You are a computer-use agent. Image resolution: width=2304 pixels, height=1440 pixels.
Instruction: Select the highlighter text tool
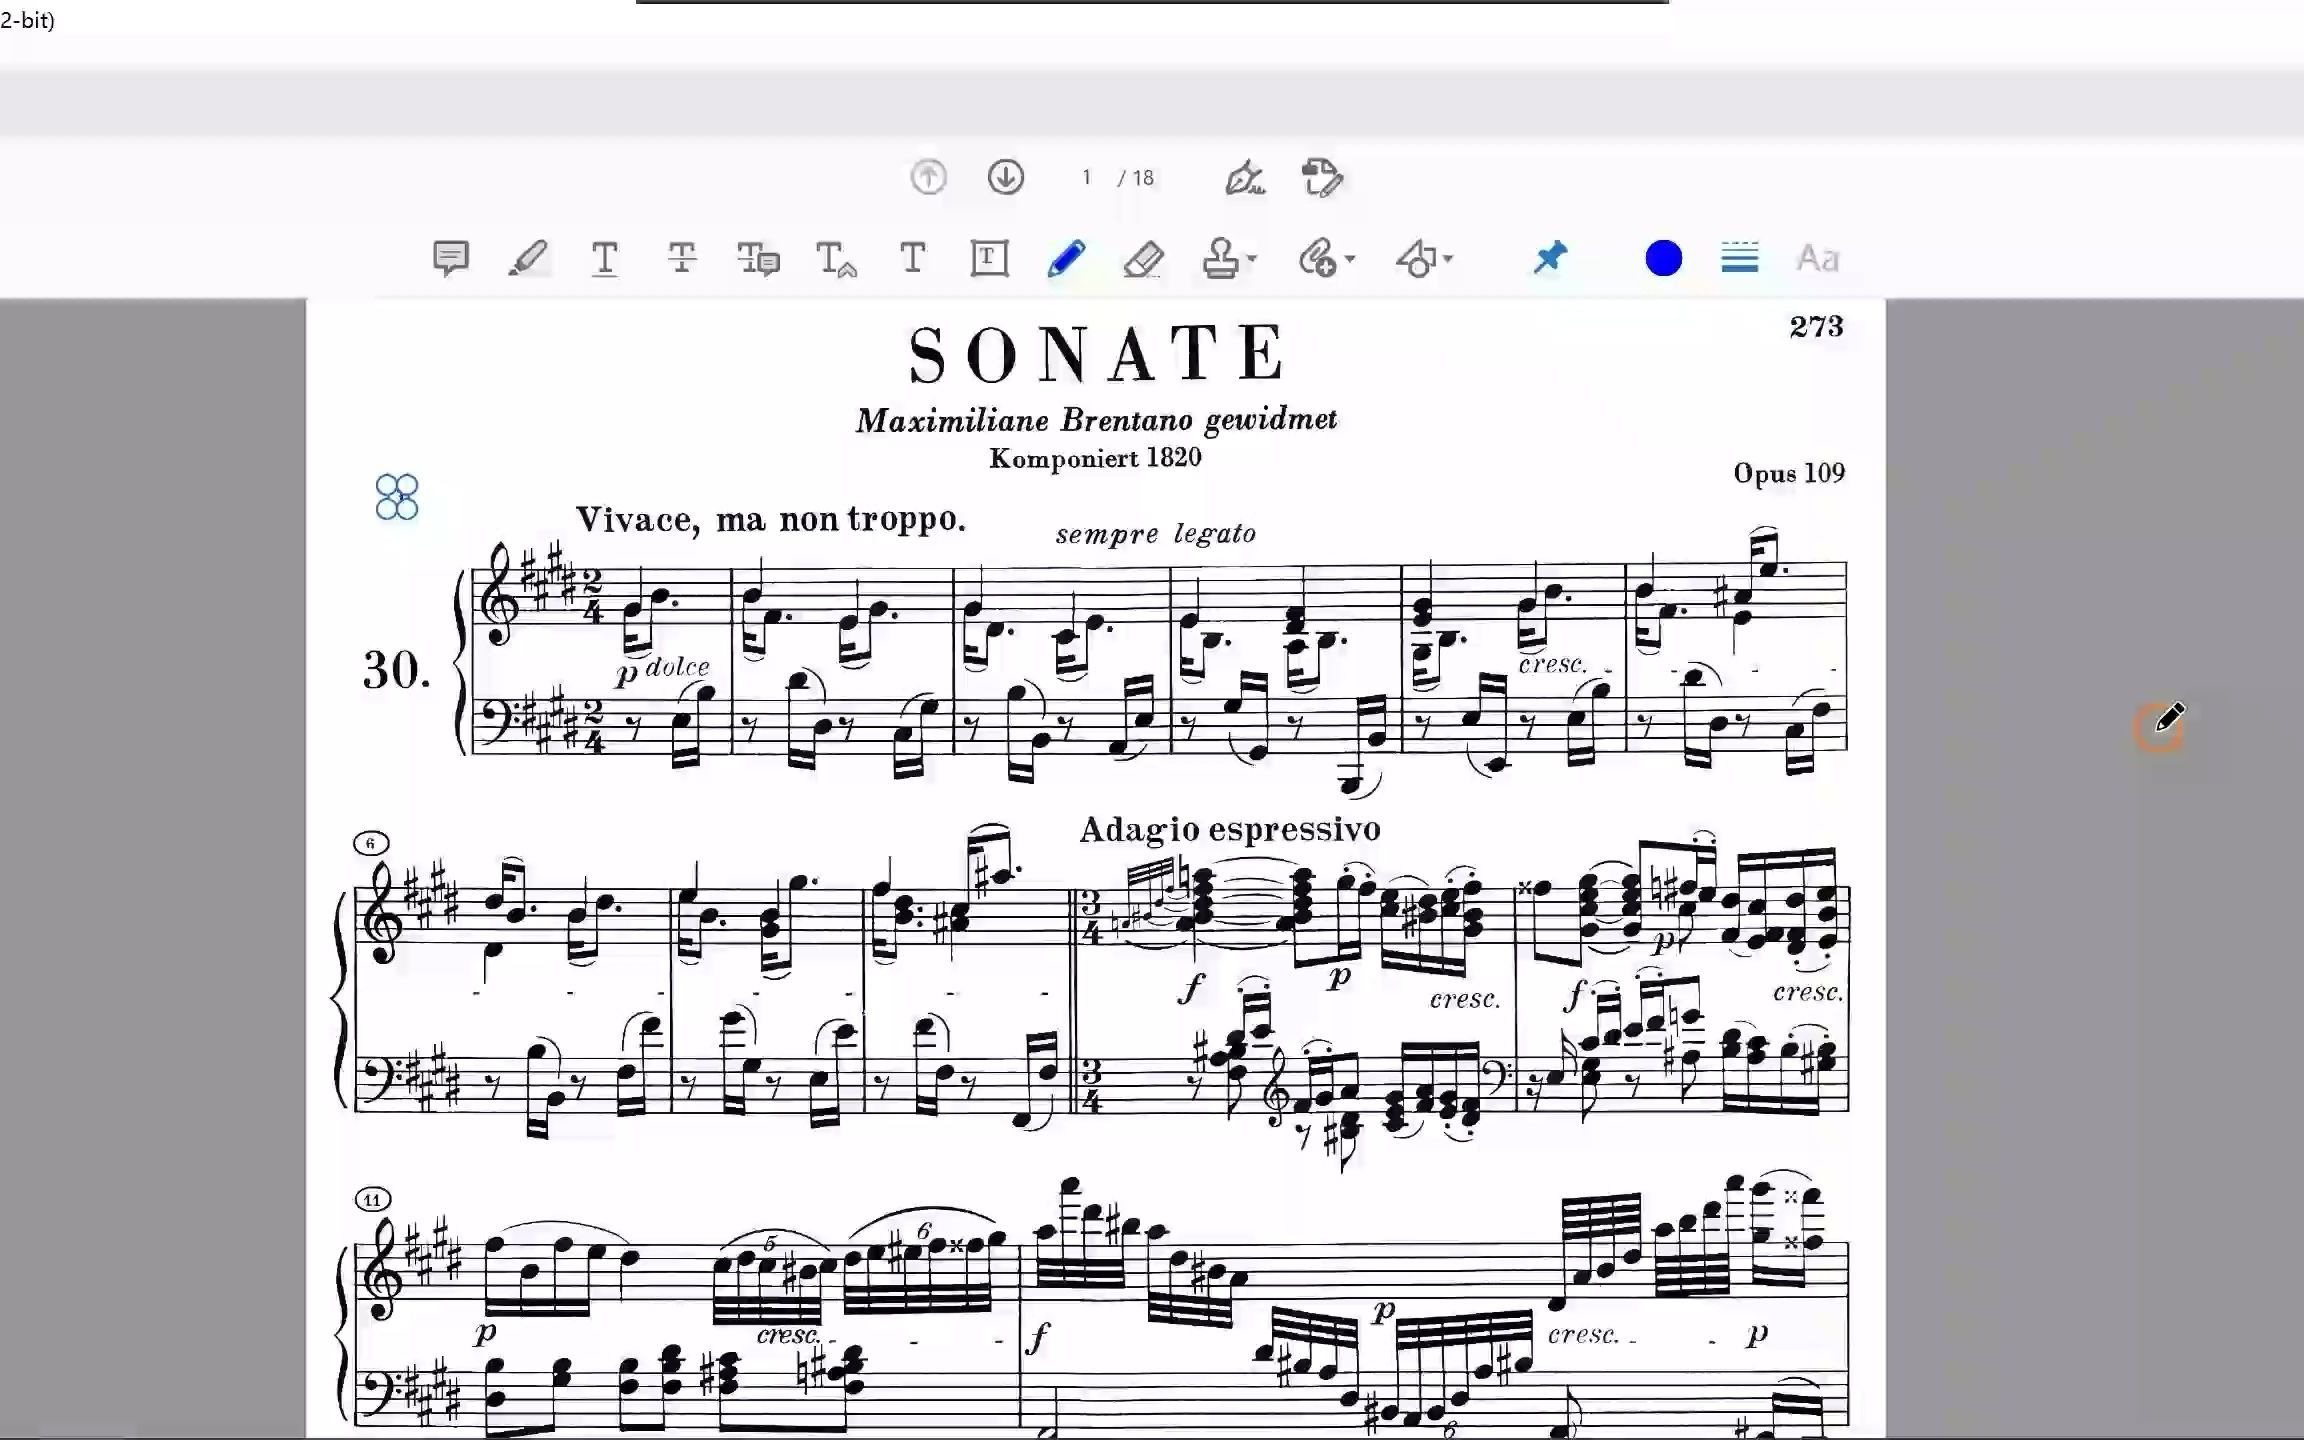coord(527,258)
